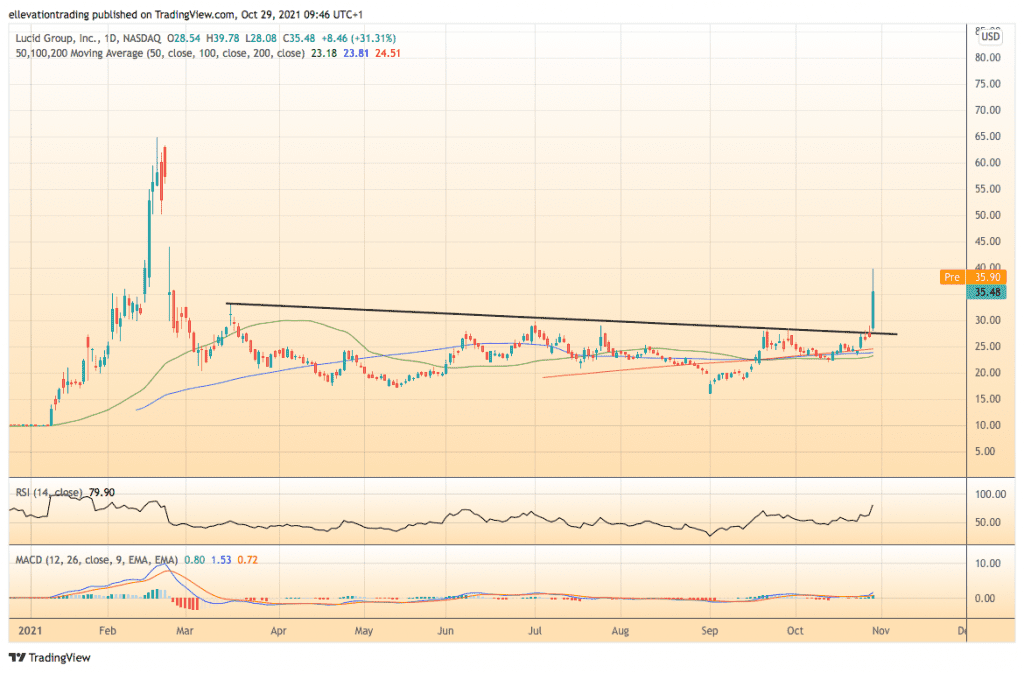Click the 35.90 pre-market price tag

(x=987, y=277)
